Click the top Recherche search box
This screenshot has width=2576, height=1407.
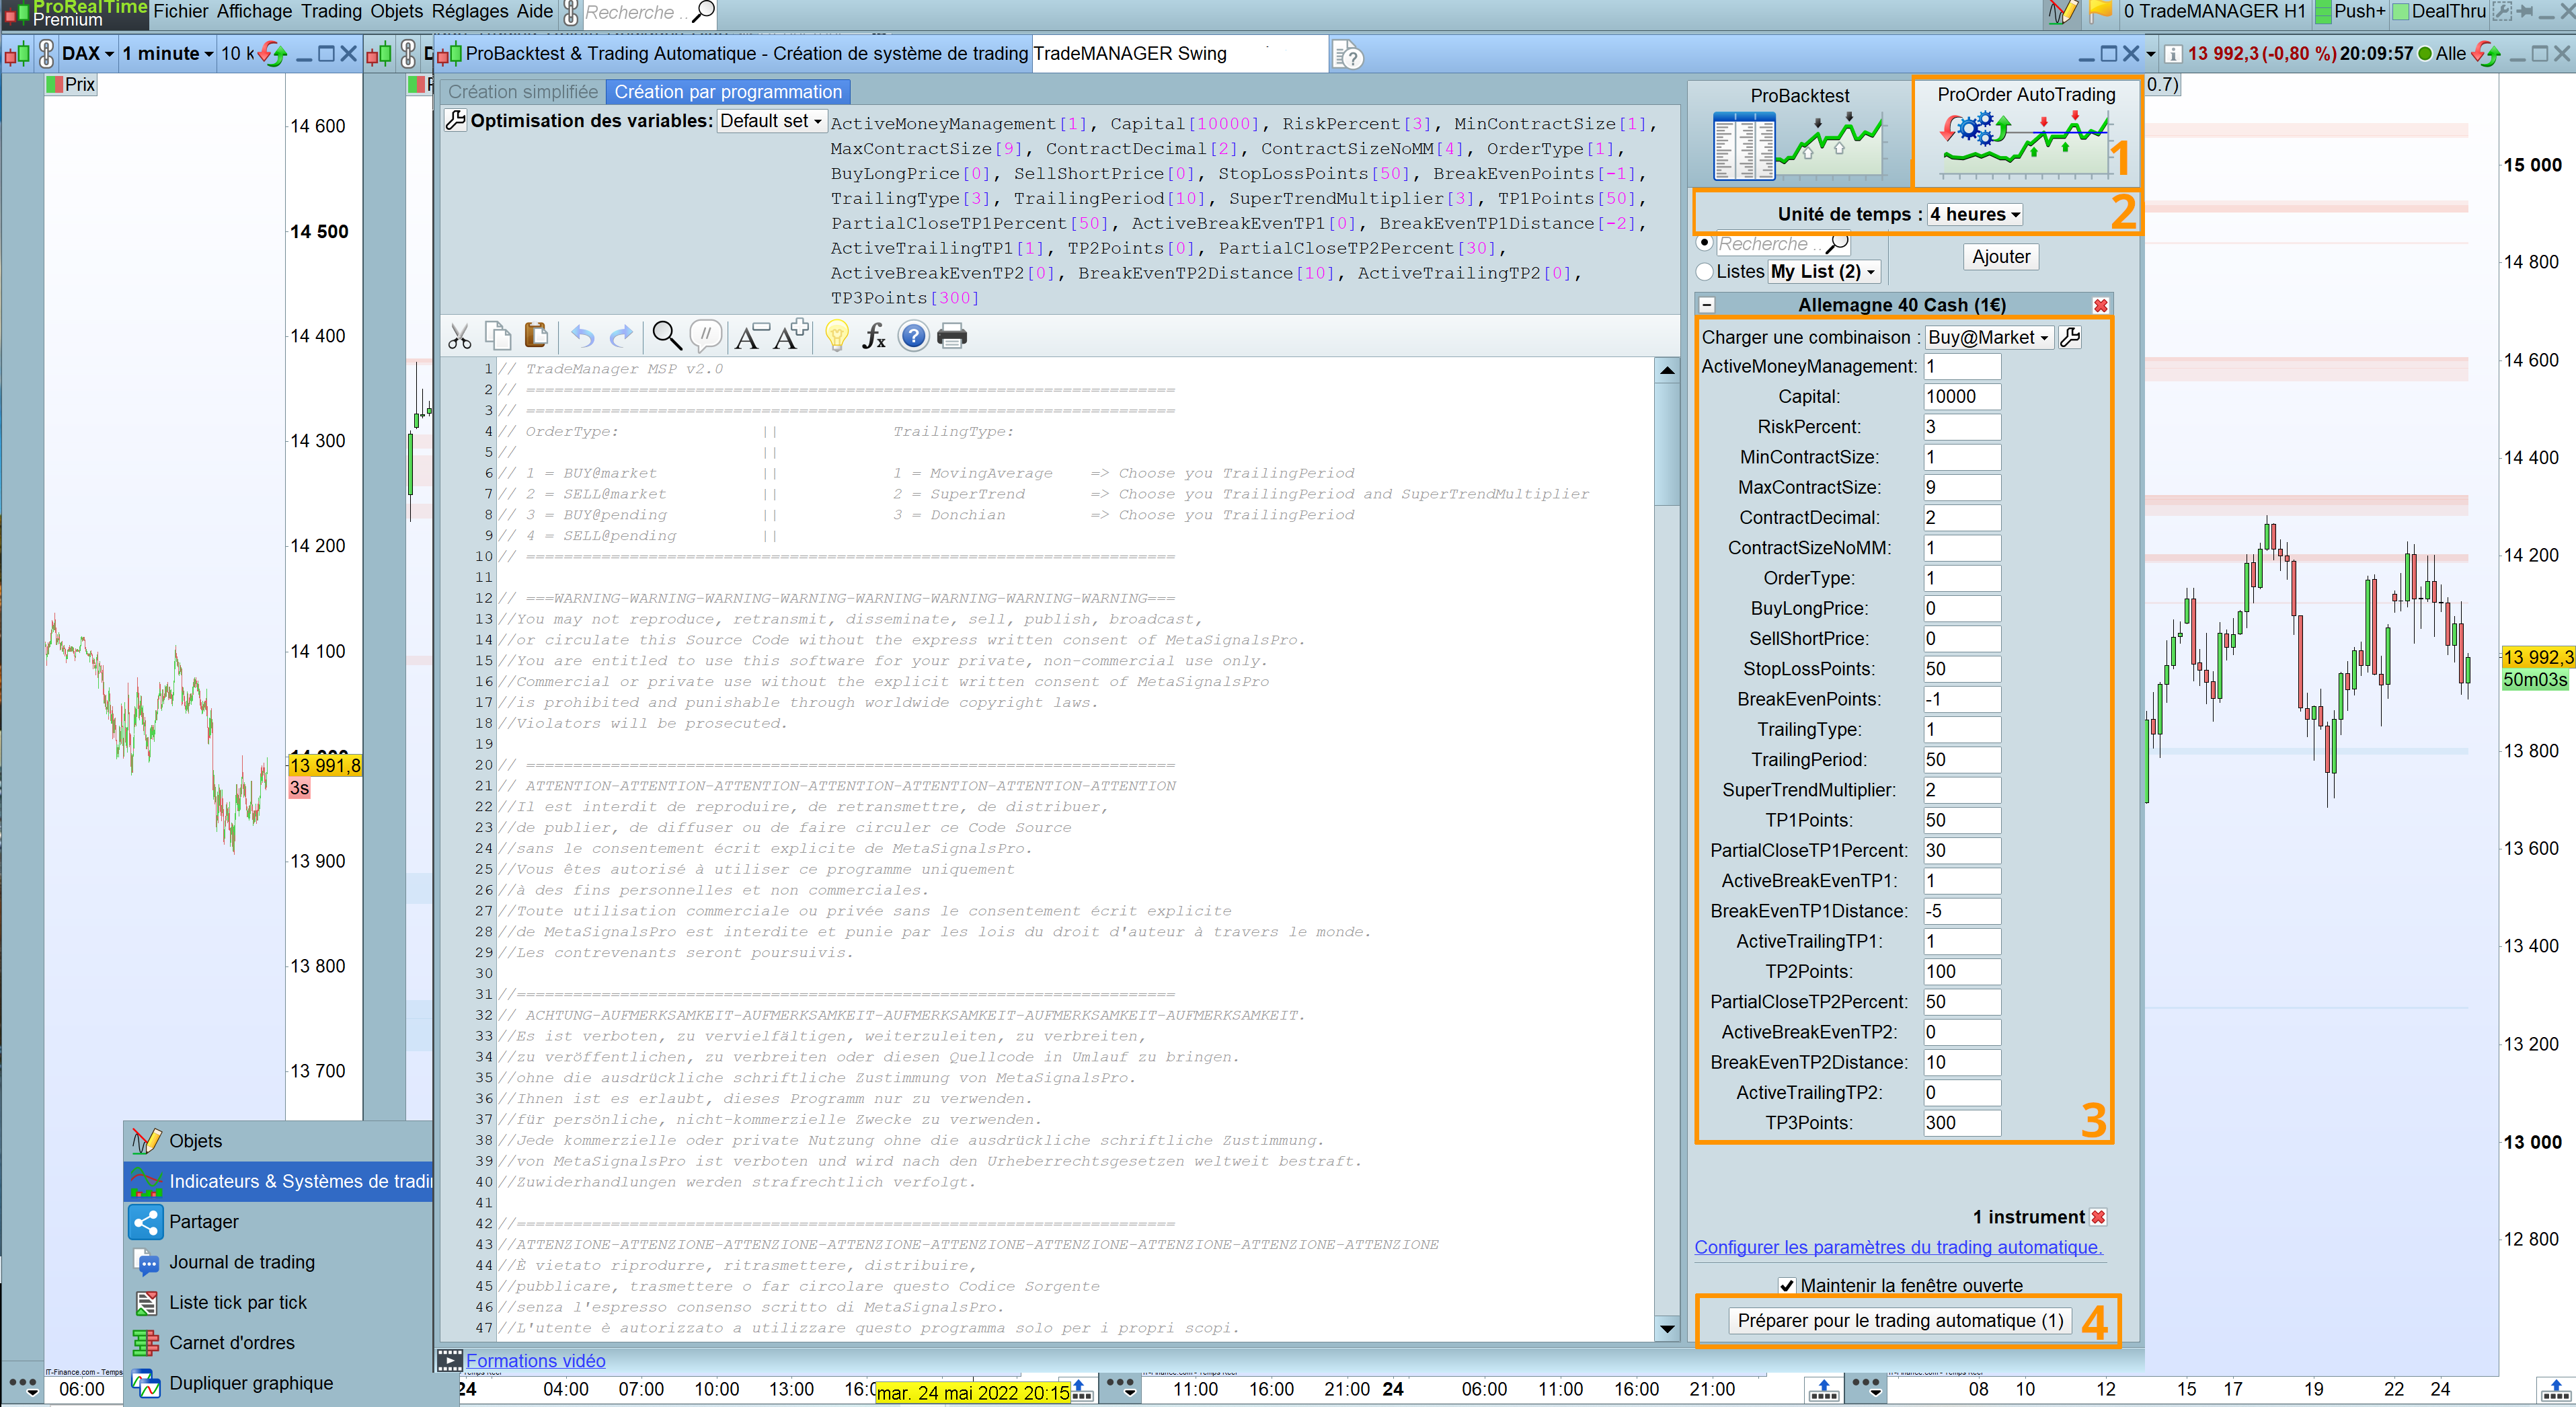[649, 13]
